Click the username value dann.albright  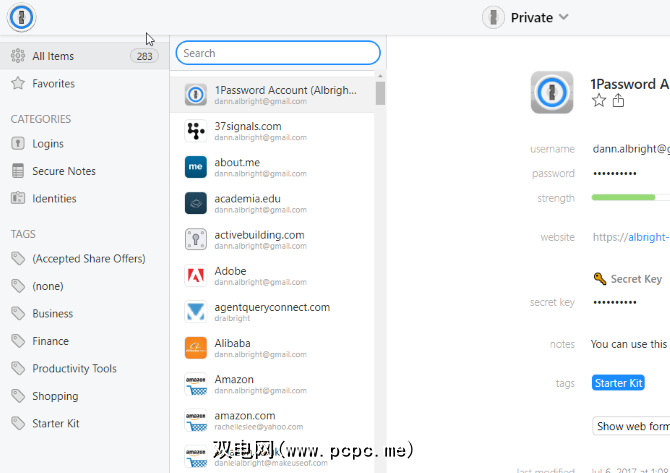(x=631, y=149)
